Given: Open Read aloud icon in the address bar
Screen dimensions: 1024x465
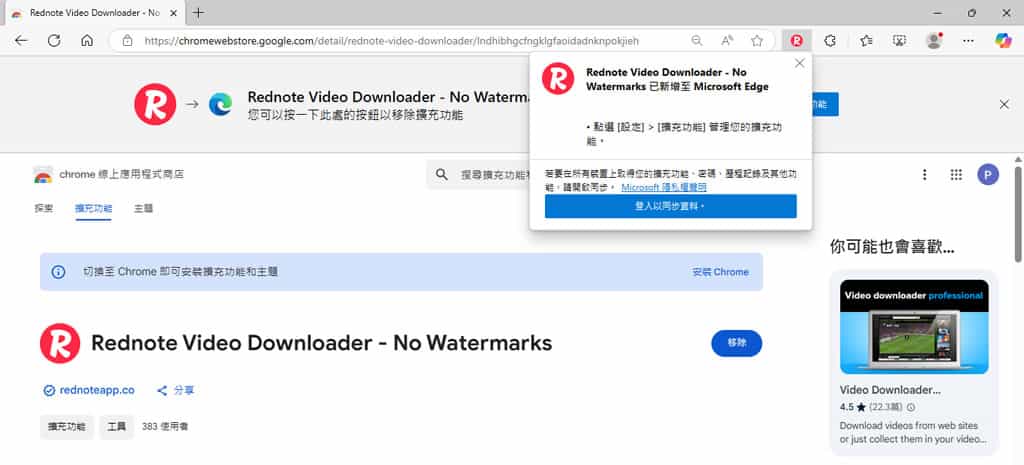Looking at the screenshot, I should 727,40.
